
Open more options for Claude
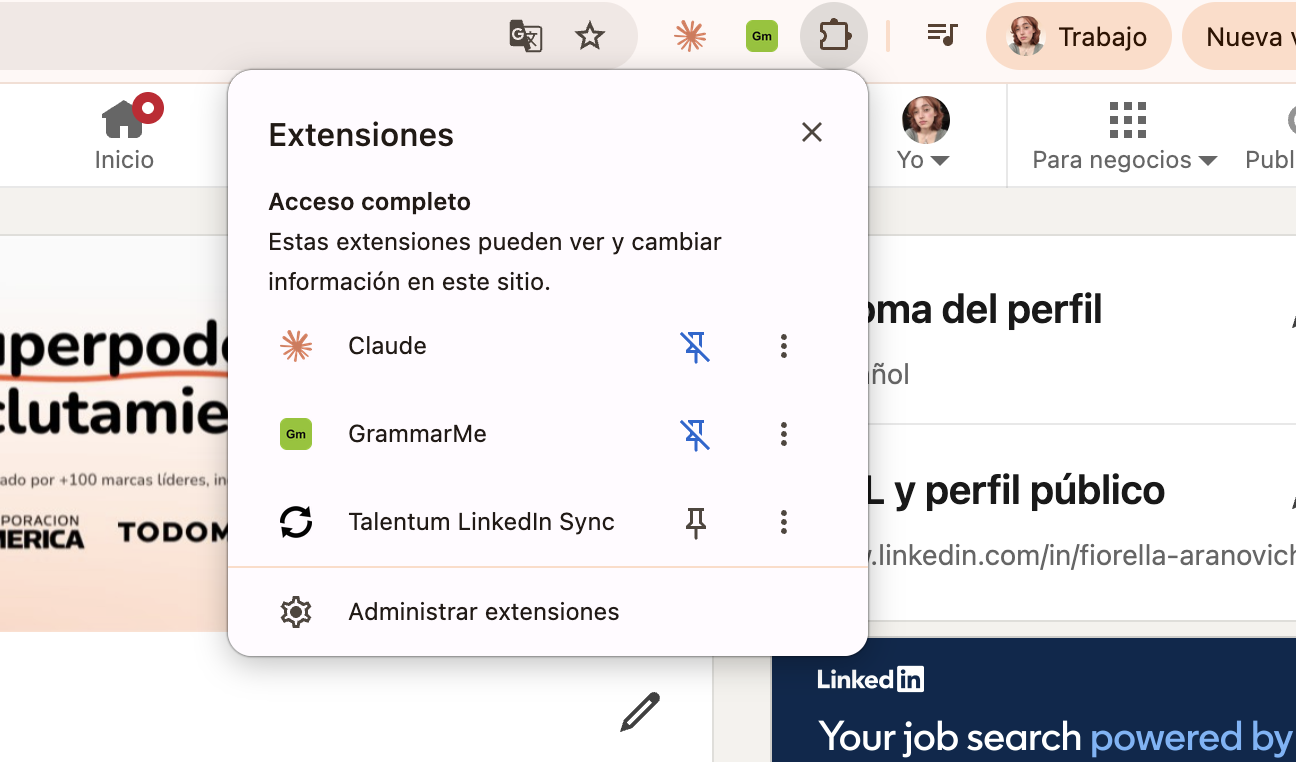tap(784, 346)
